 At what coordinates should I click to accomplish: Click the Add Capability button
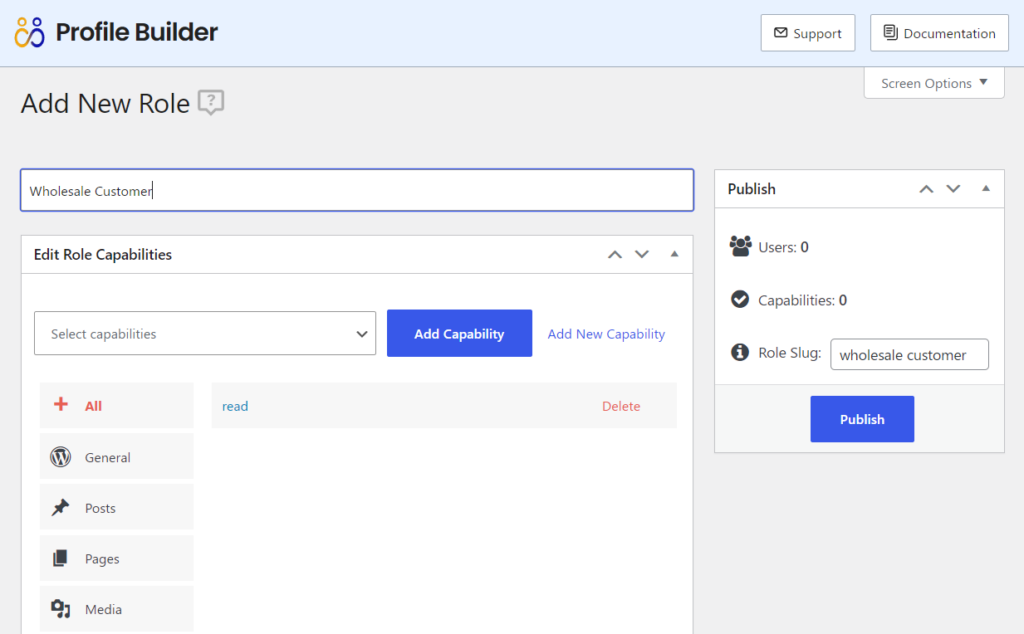coord(460,334)
